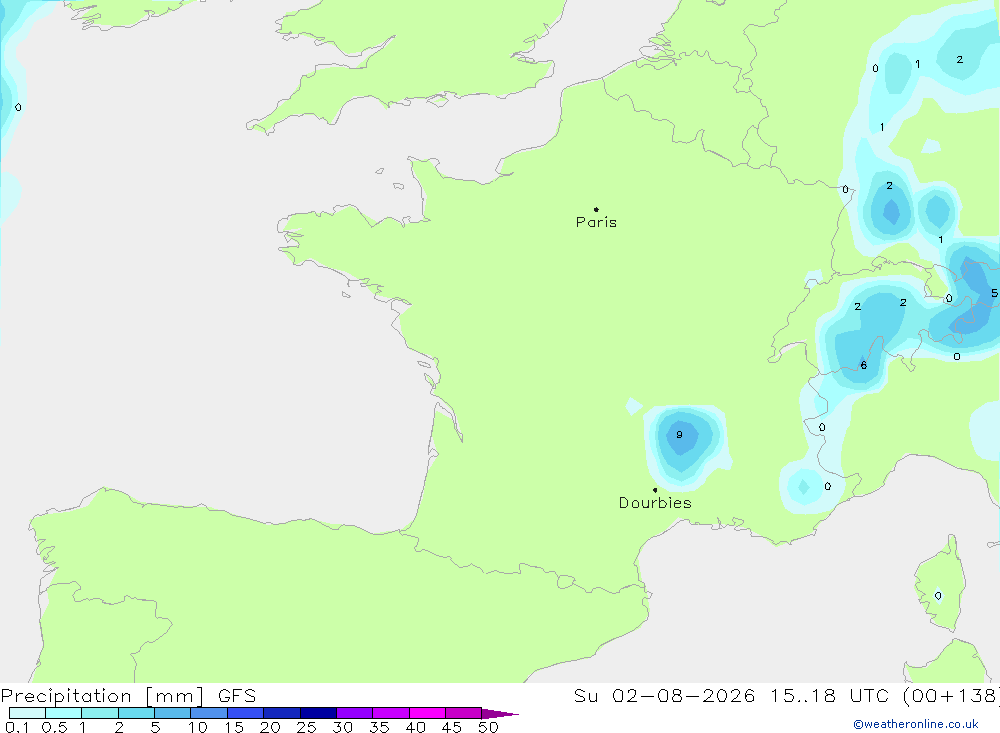Pick the legend swatch between 0.1 and 0.5

[27, 713]
